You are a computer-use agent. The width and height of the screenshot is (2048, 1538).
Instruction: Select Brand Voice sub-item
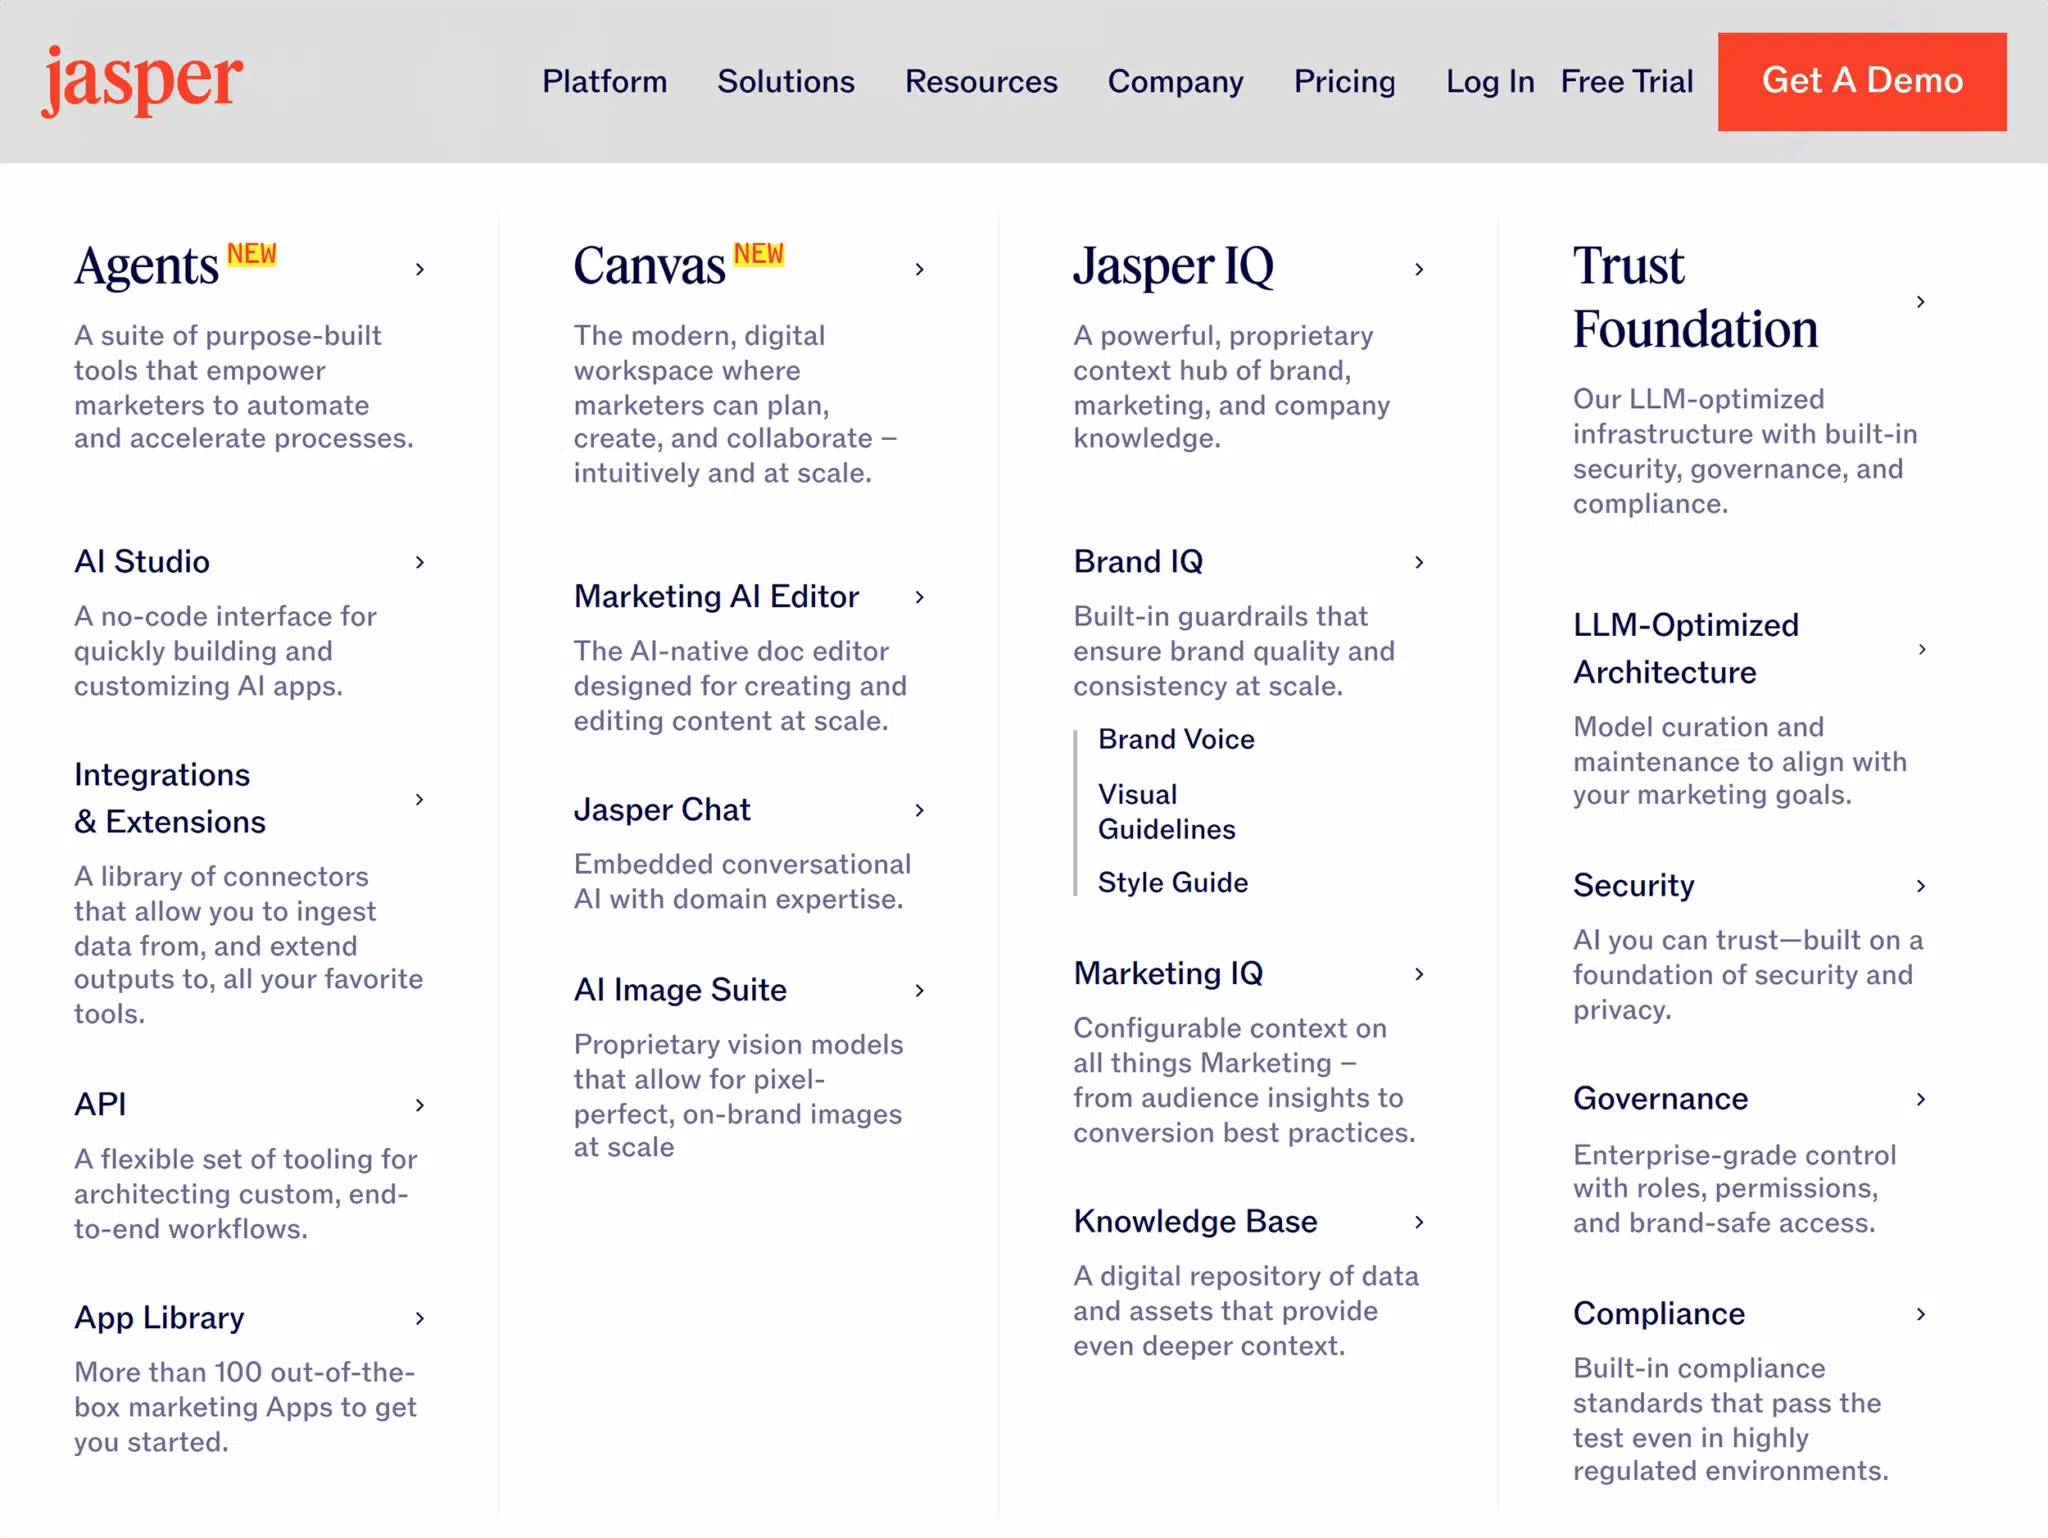pos(1176,739)
